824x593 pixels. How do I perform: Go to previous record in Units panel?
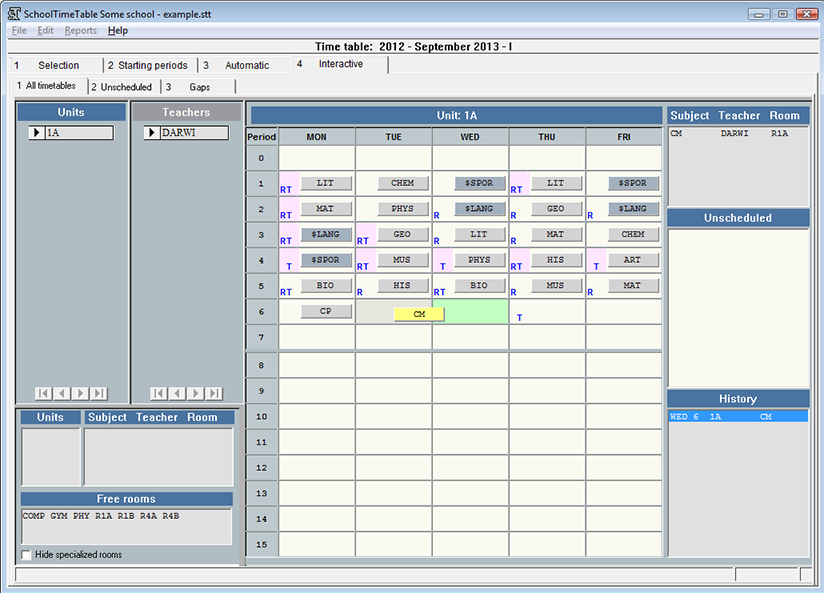coord(62,393)
